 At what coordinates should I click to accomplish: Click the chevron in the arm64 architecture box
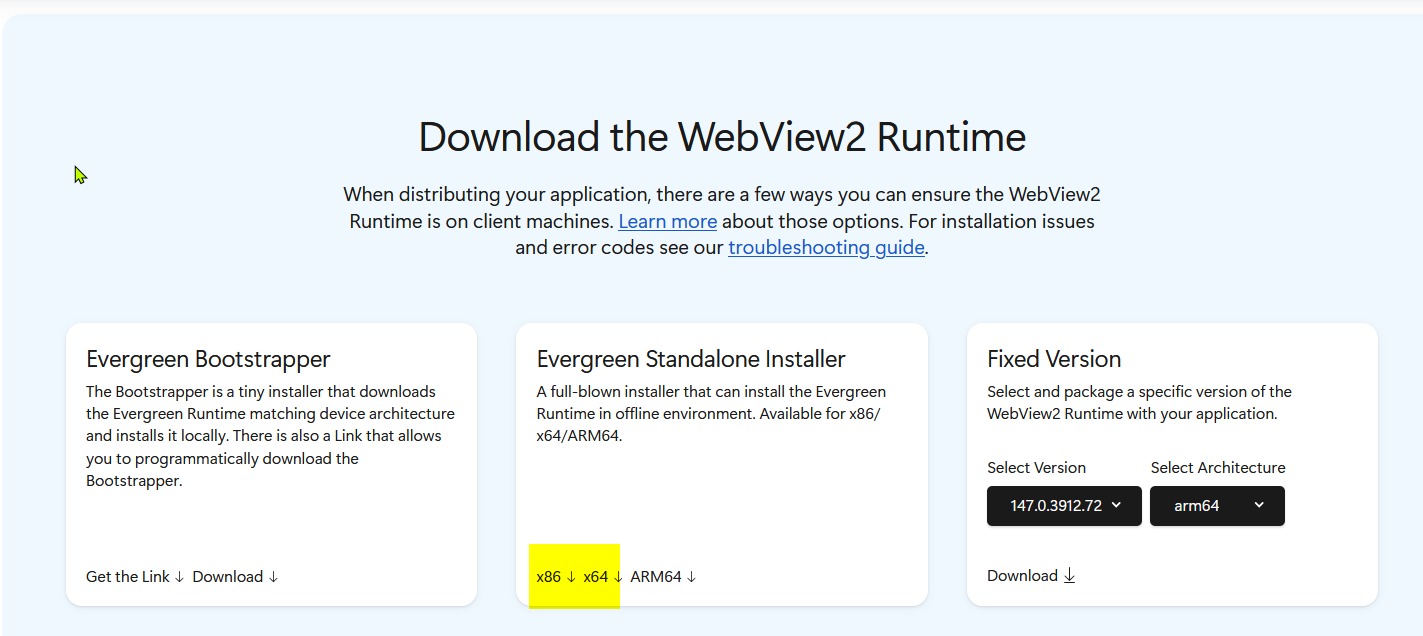pyautogui.click(x=1259, y=505)
